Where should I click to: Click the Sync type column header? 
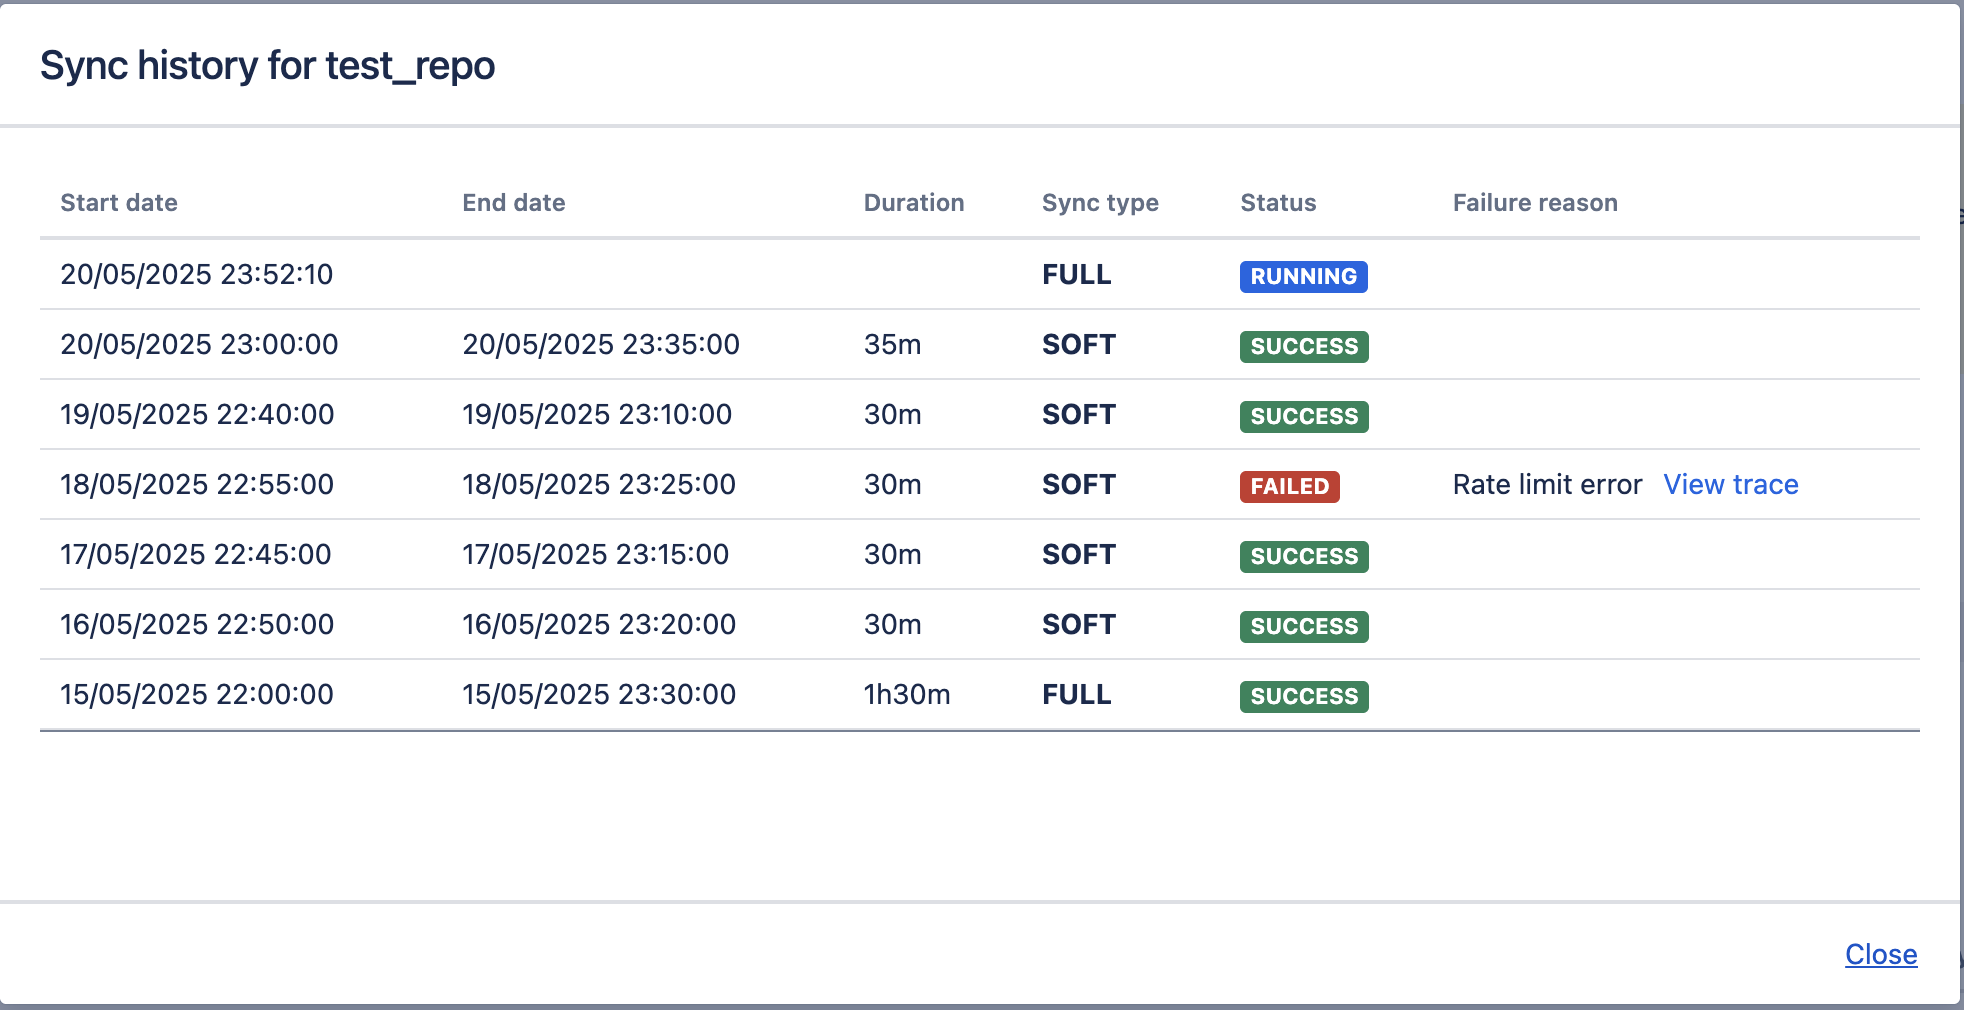1100,203
